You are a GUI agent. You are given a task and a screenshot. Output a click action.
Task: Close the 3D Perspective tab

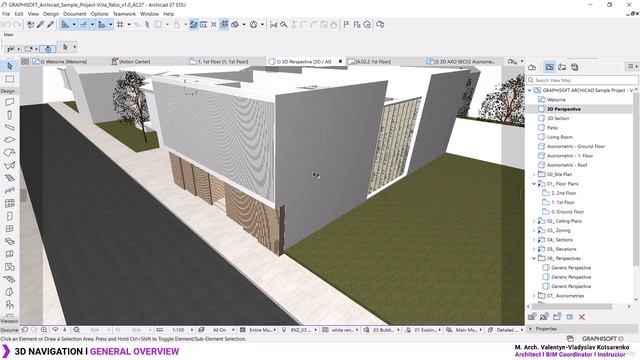[340, 62]
